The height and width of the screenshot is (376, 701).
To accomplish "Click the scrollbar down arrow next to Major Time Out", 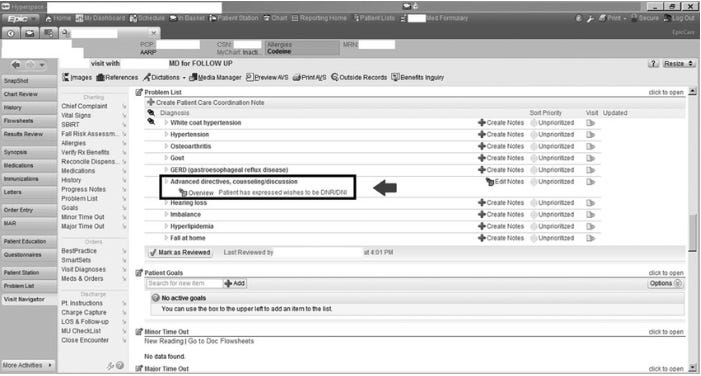I will pyautogui.click(x=693, y=368).
